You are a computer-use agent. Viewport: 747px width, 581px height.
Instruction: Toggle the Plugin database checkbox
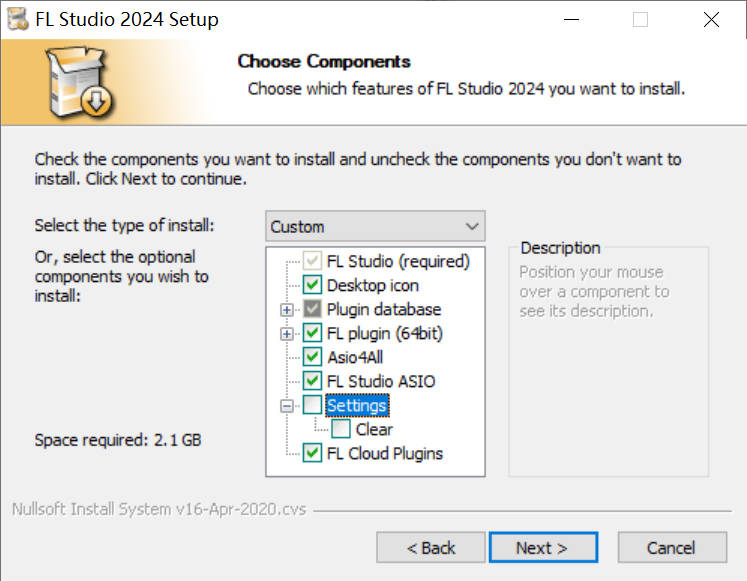[312, 309]
